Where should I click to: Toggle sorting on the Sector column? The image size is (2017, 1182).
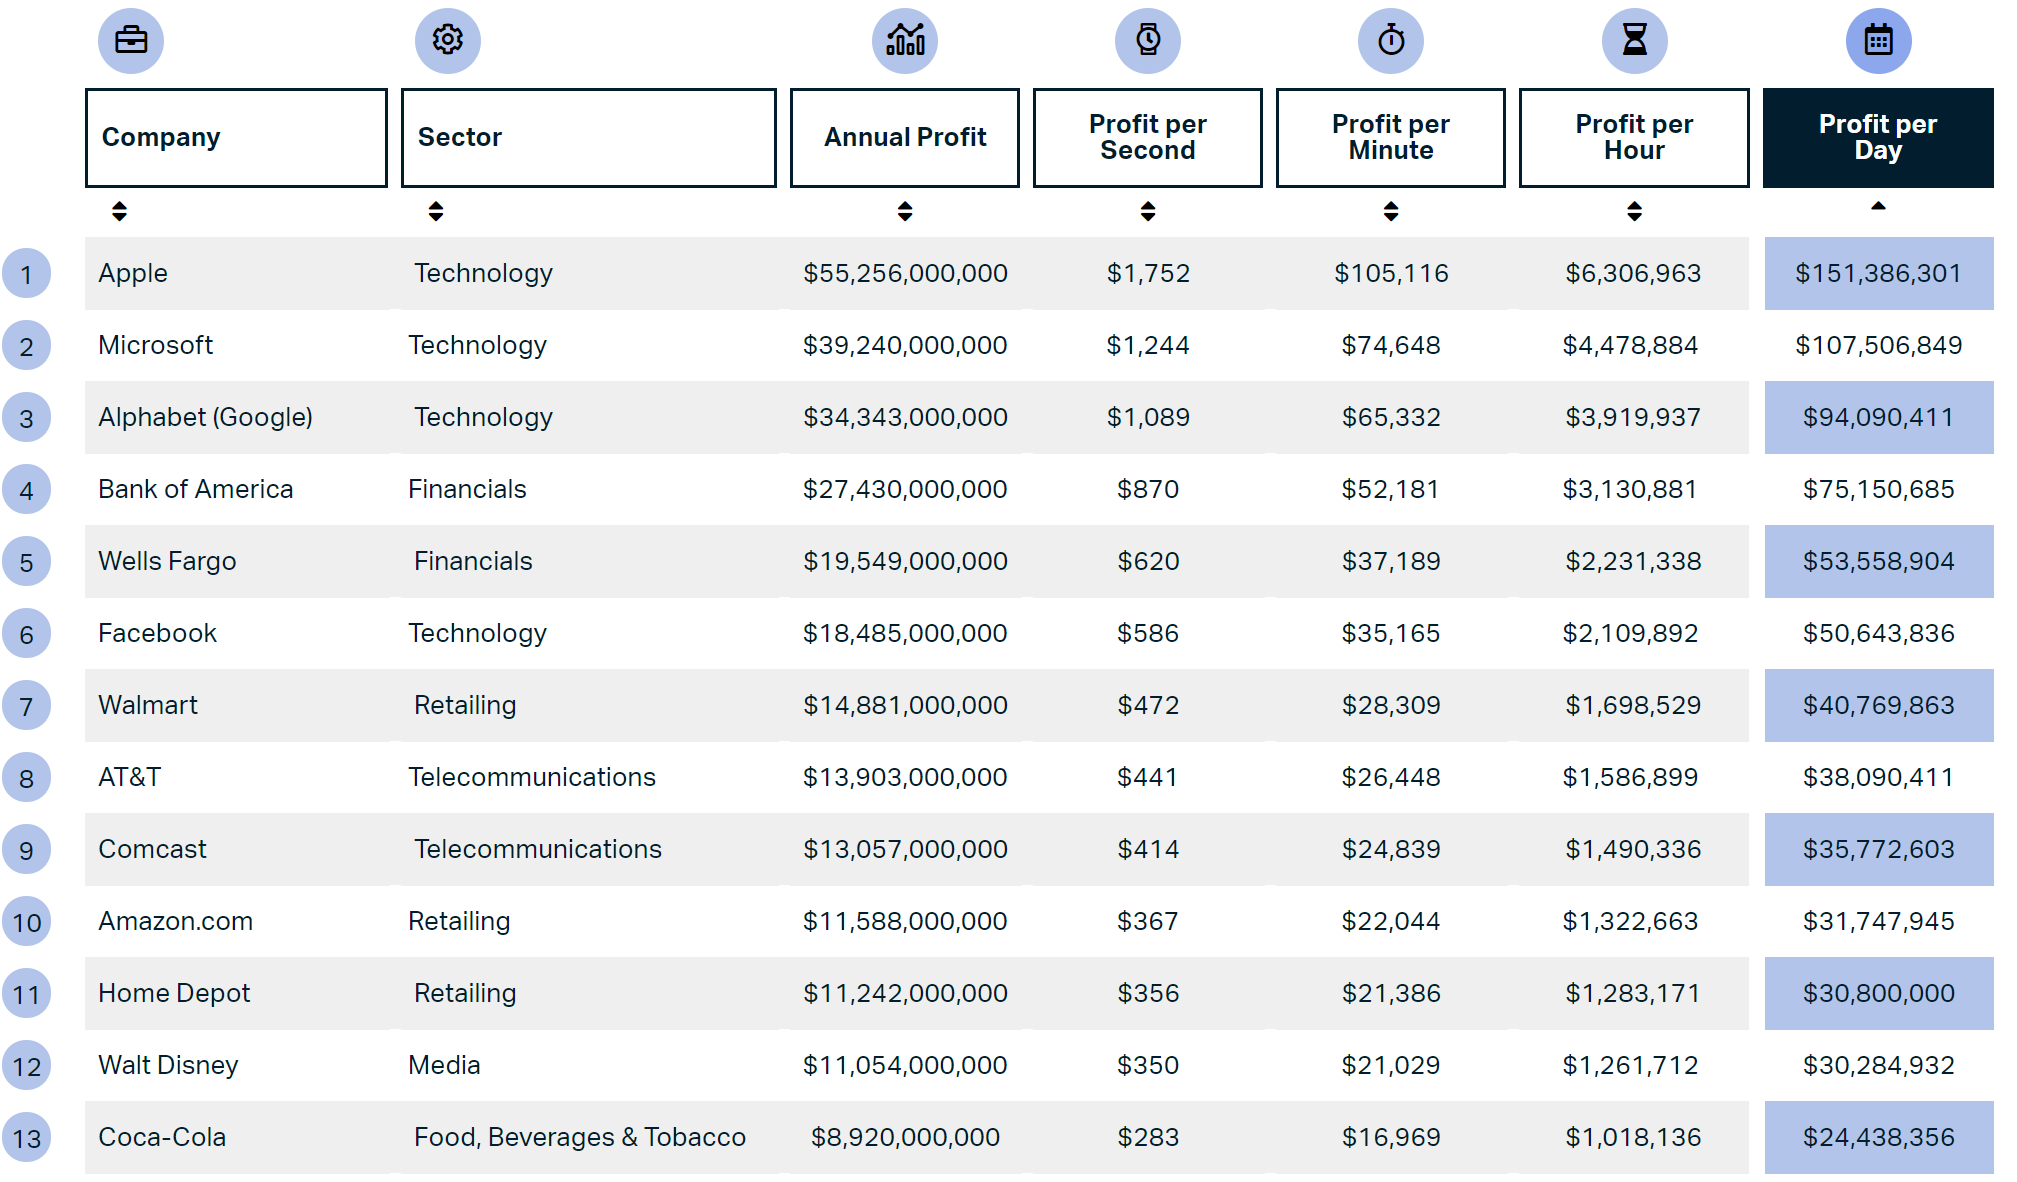click(x=437, y=211)
